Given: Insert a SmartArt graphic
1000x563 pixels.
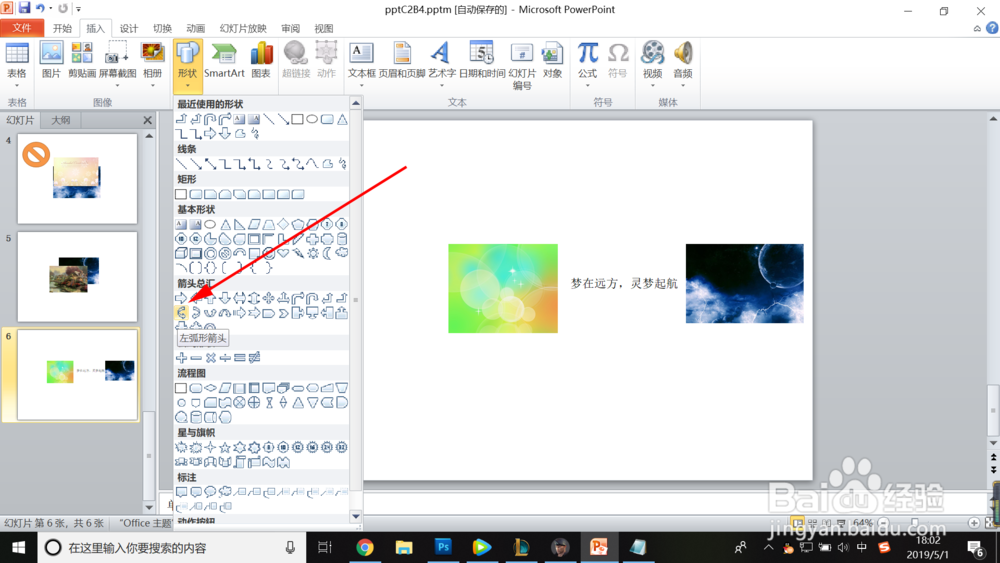Looking at the screenshot, I should (224, 61).
